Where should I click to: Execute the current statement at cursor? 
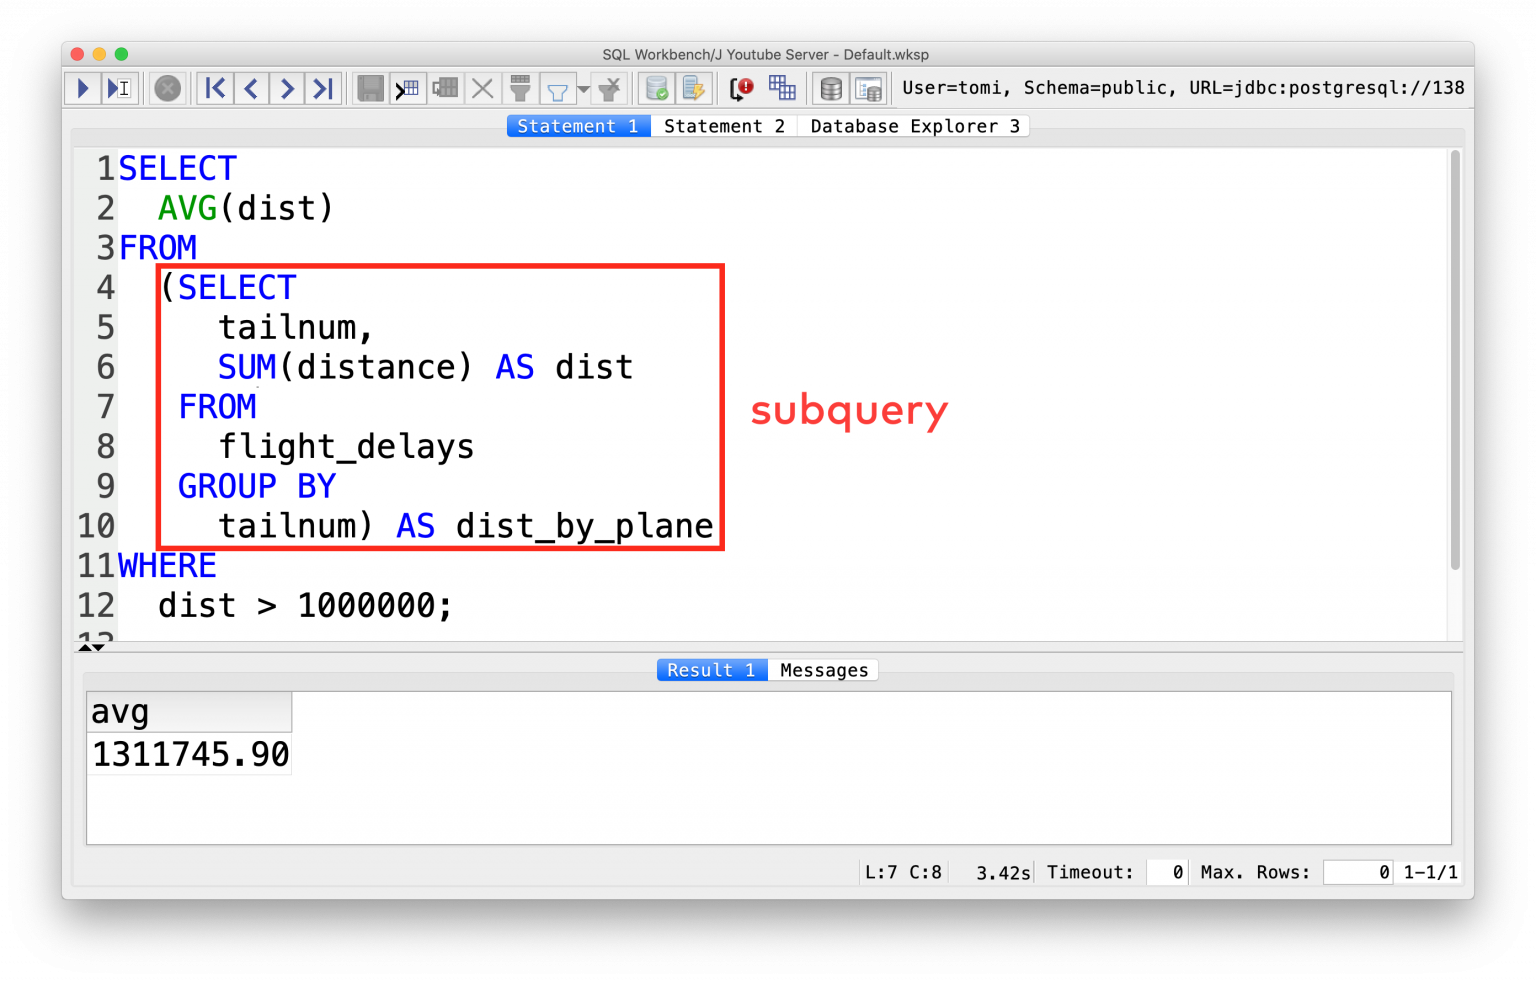point(120,88)
